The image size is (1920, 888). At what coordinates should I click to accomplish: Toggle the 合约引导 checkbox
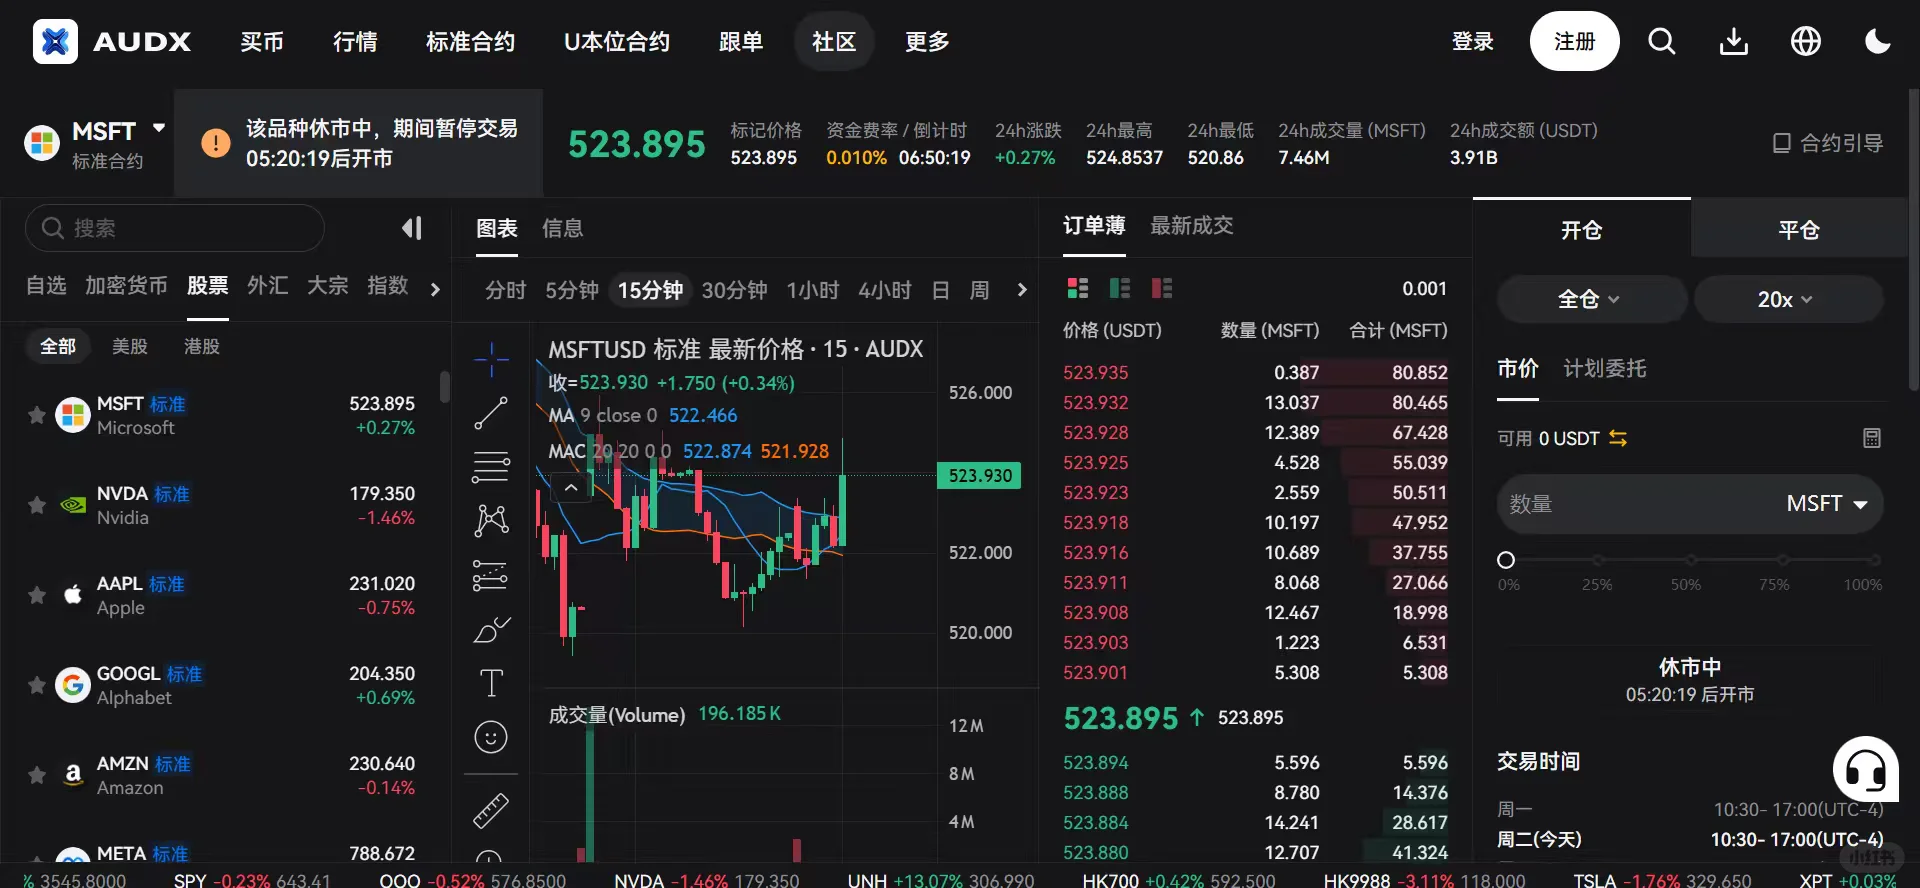coord(1782,143)
